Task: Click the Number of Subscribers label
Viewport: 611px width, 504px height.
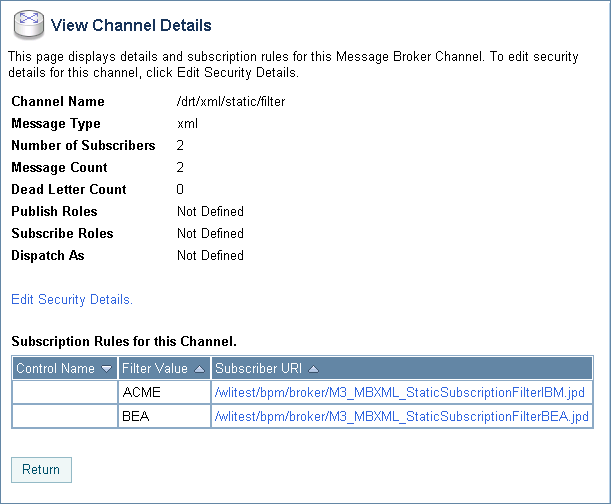Action: tap(83, 145)
